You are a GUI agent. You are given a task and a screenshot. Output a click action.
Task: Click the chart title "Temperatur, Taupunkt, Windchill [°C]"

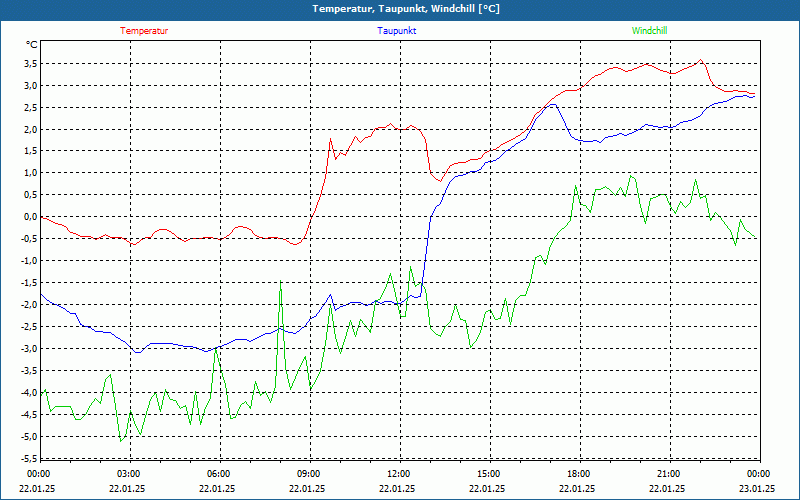click(x=406, y=9)
